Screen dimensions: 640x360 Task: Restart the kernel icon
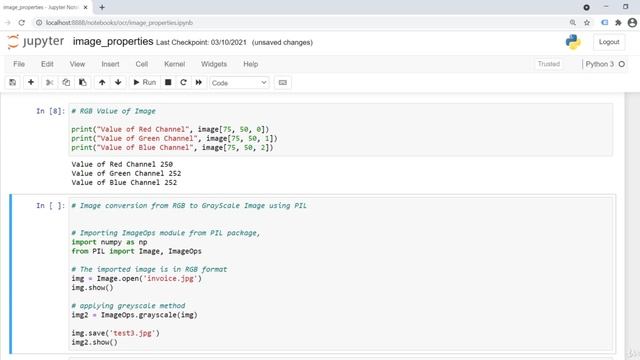(183, 82)
